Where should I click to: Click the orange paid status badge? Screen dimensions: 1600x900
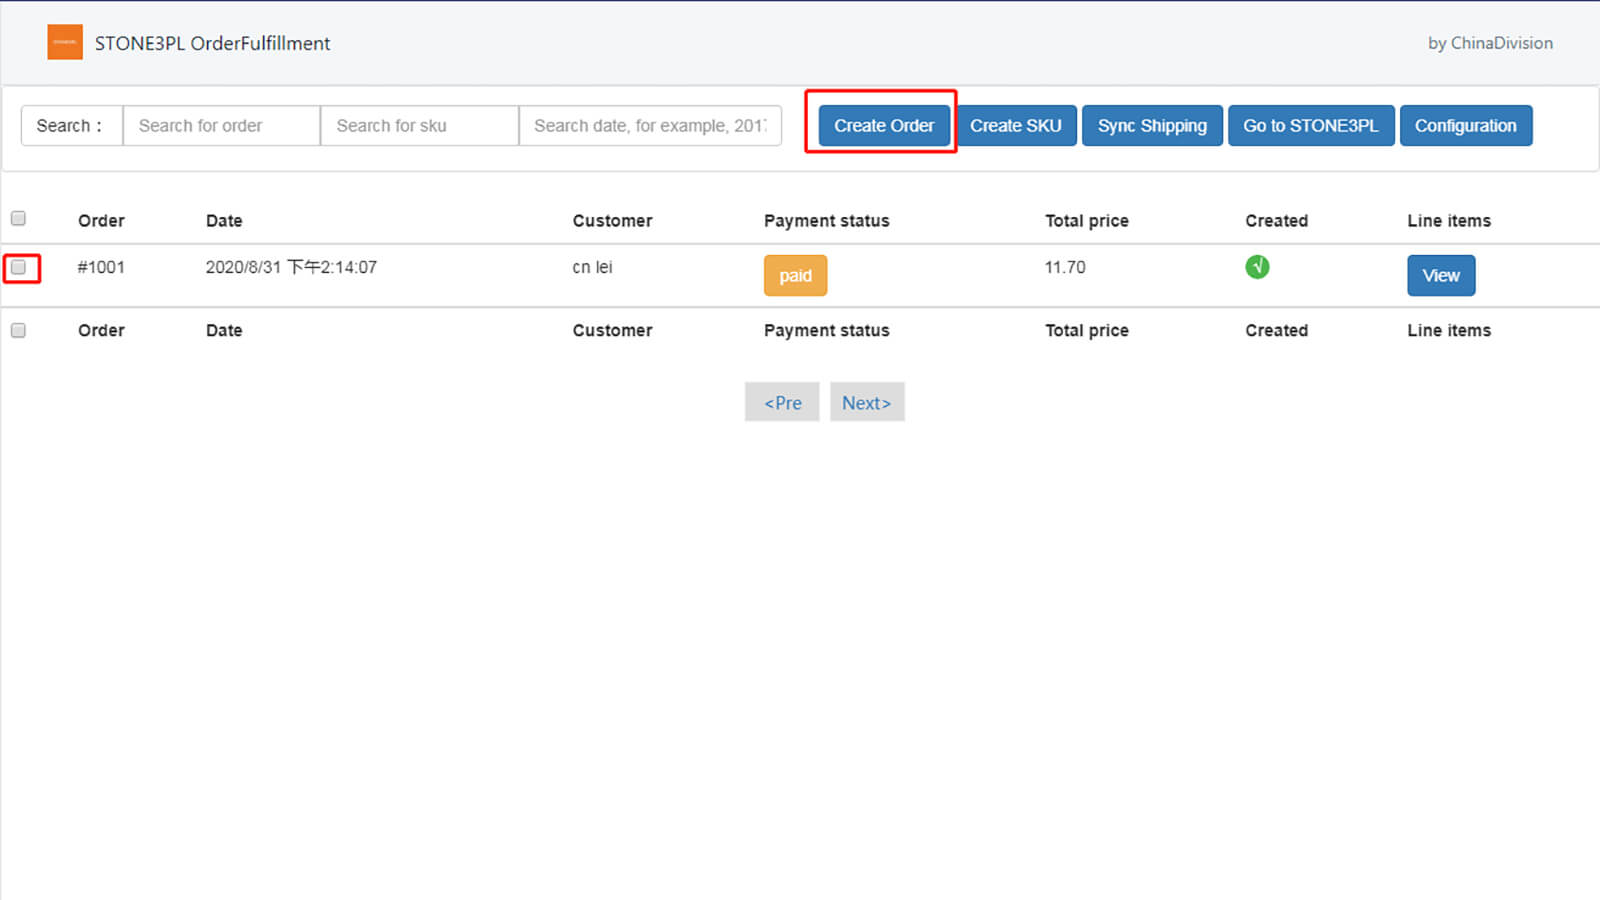coord(795,276)
